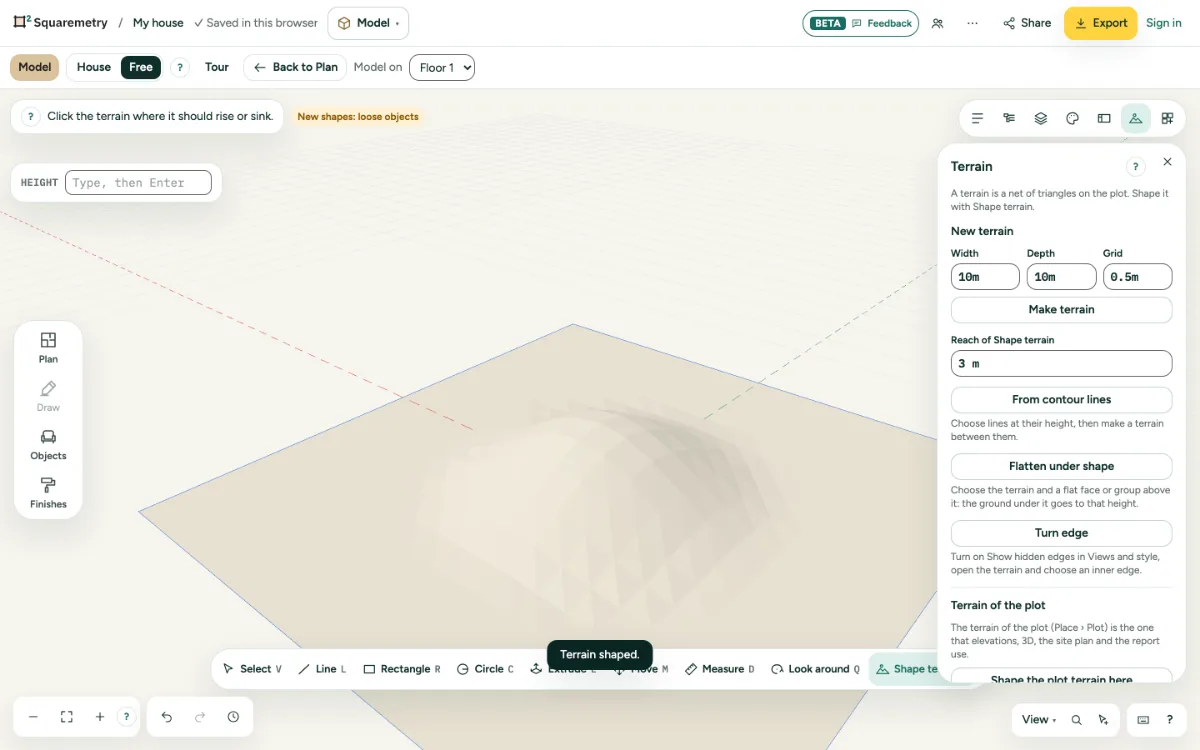Open Terrain panel help question mark

(x=1135, y=167)
